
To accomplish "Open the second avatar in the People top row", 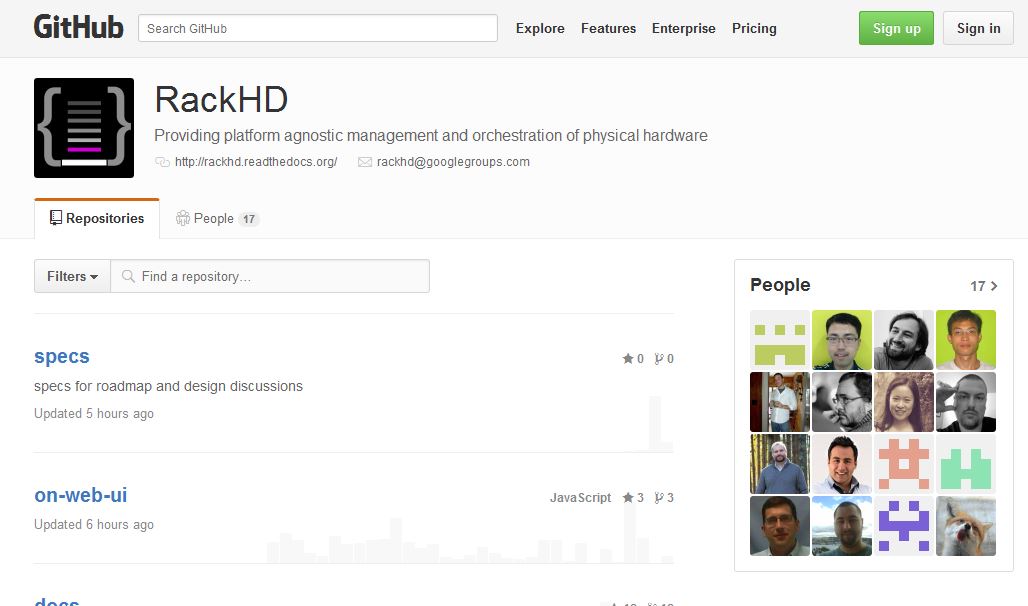I will [x=842, y=340].
